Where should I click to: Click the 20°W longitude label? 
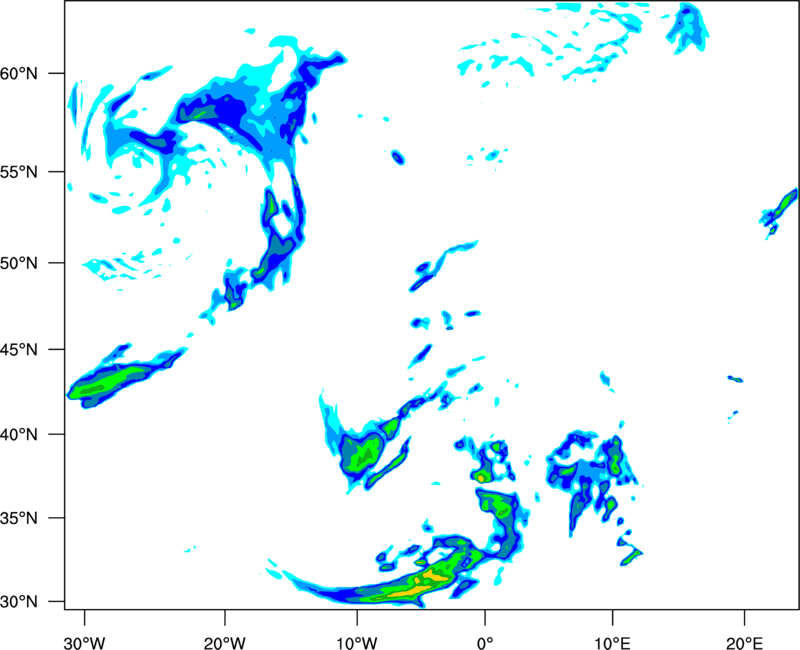tap(225, 643)
